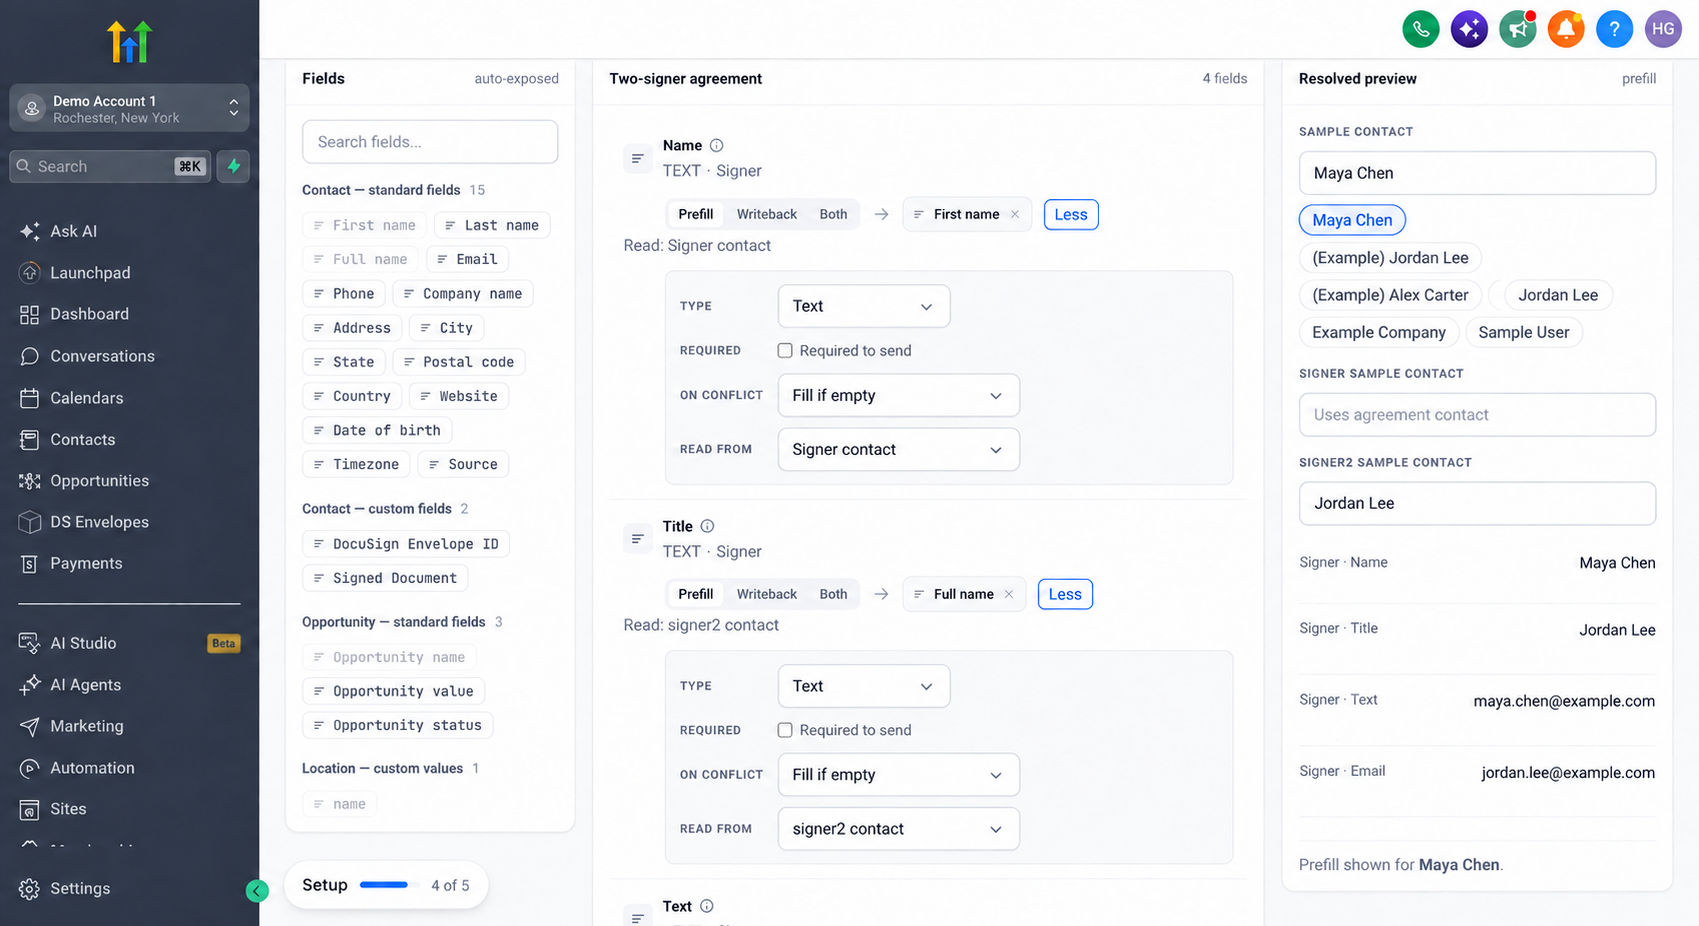Screen dimensions: 1699x926
Task: Expand Read From dropdown showing signer2 contact
Action: point(899,829)
